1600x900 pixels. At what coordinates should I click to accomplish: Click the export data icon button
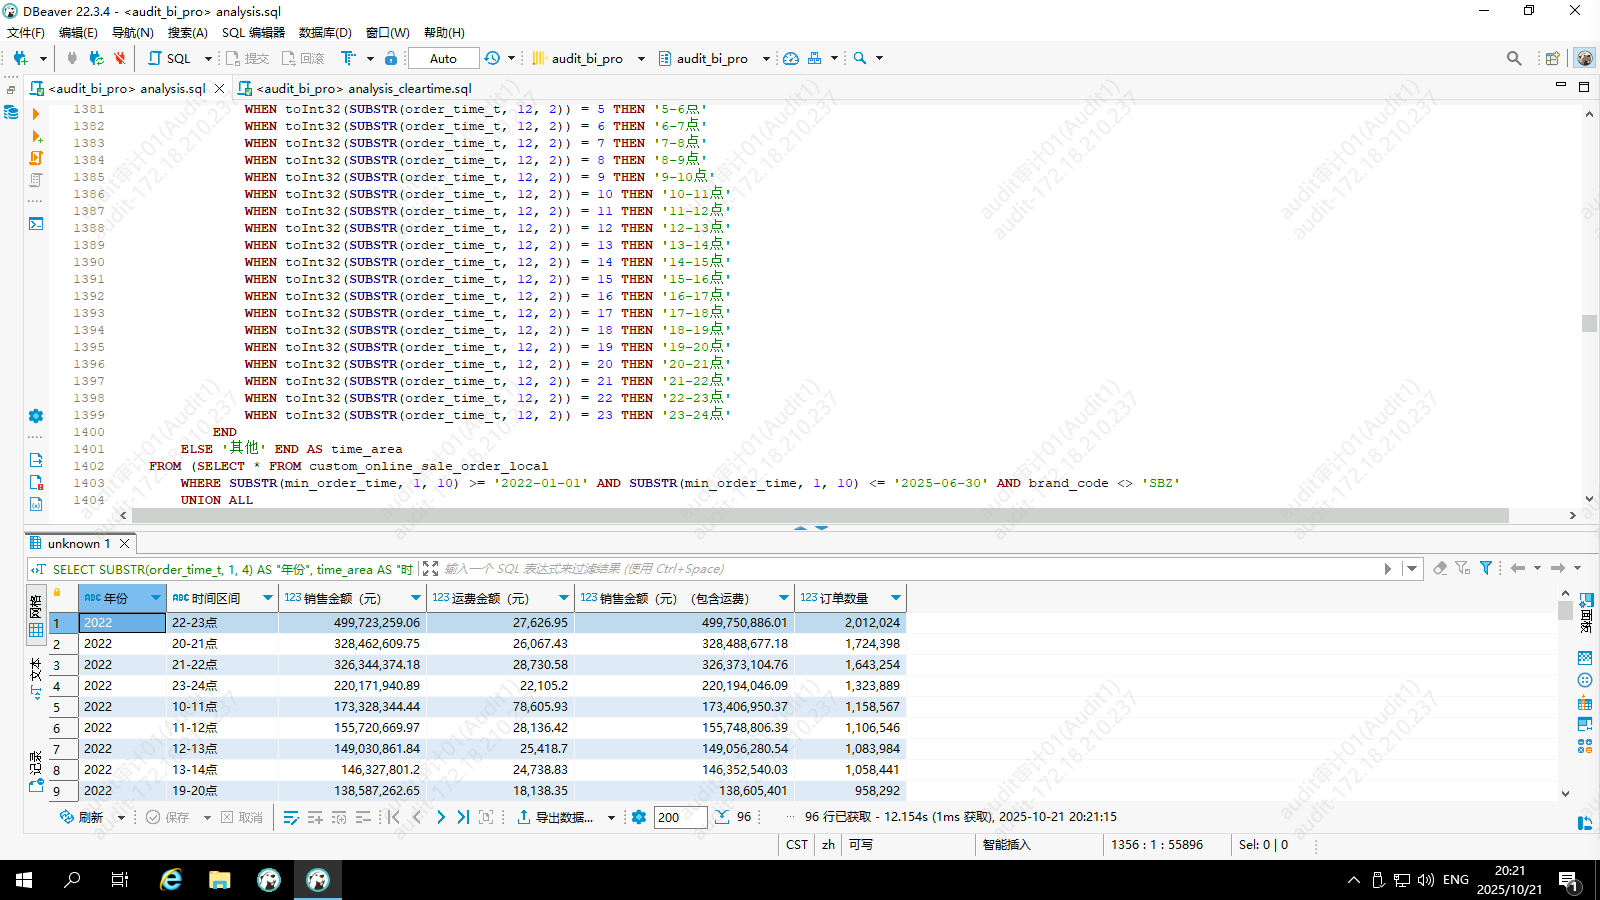click(x=523, y=817)
